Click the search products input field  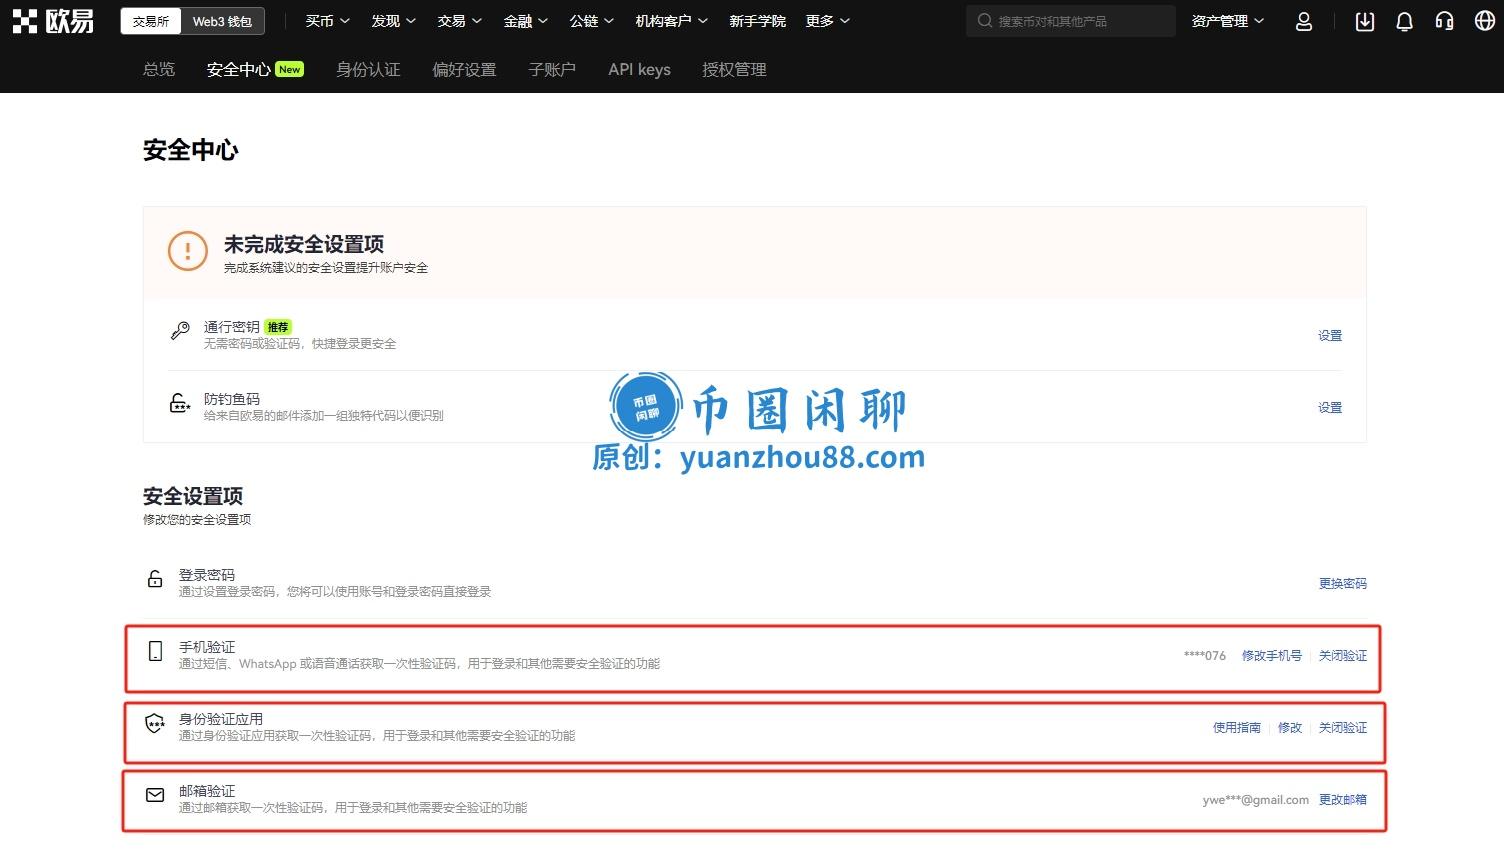click(x=1070, y=21)
